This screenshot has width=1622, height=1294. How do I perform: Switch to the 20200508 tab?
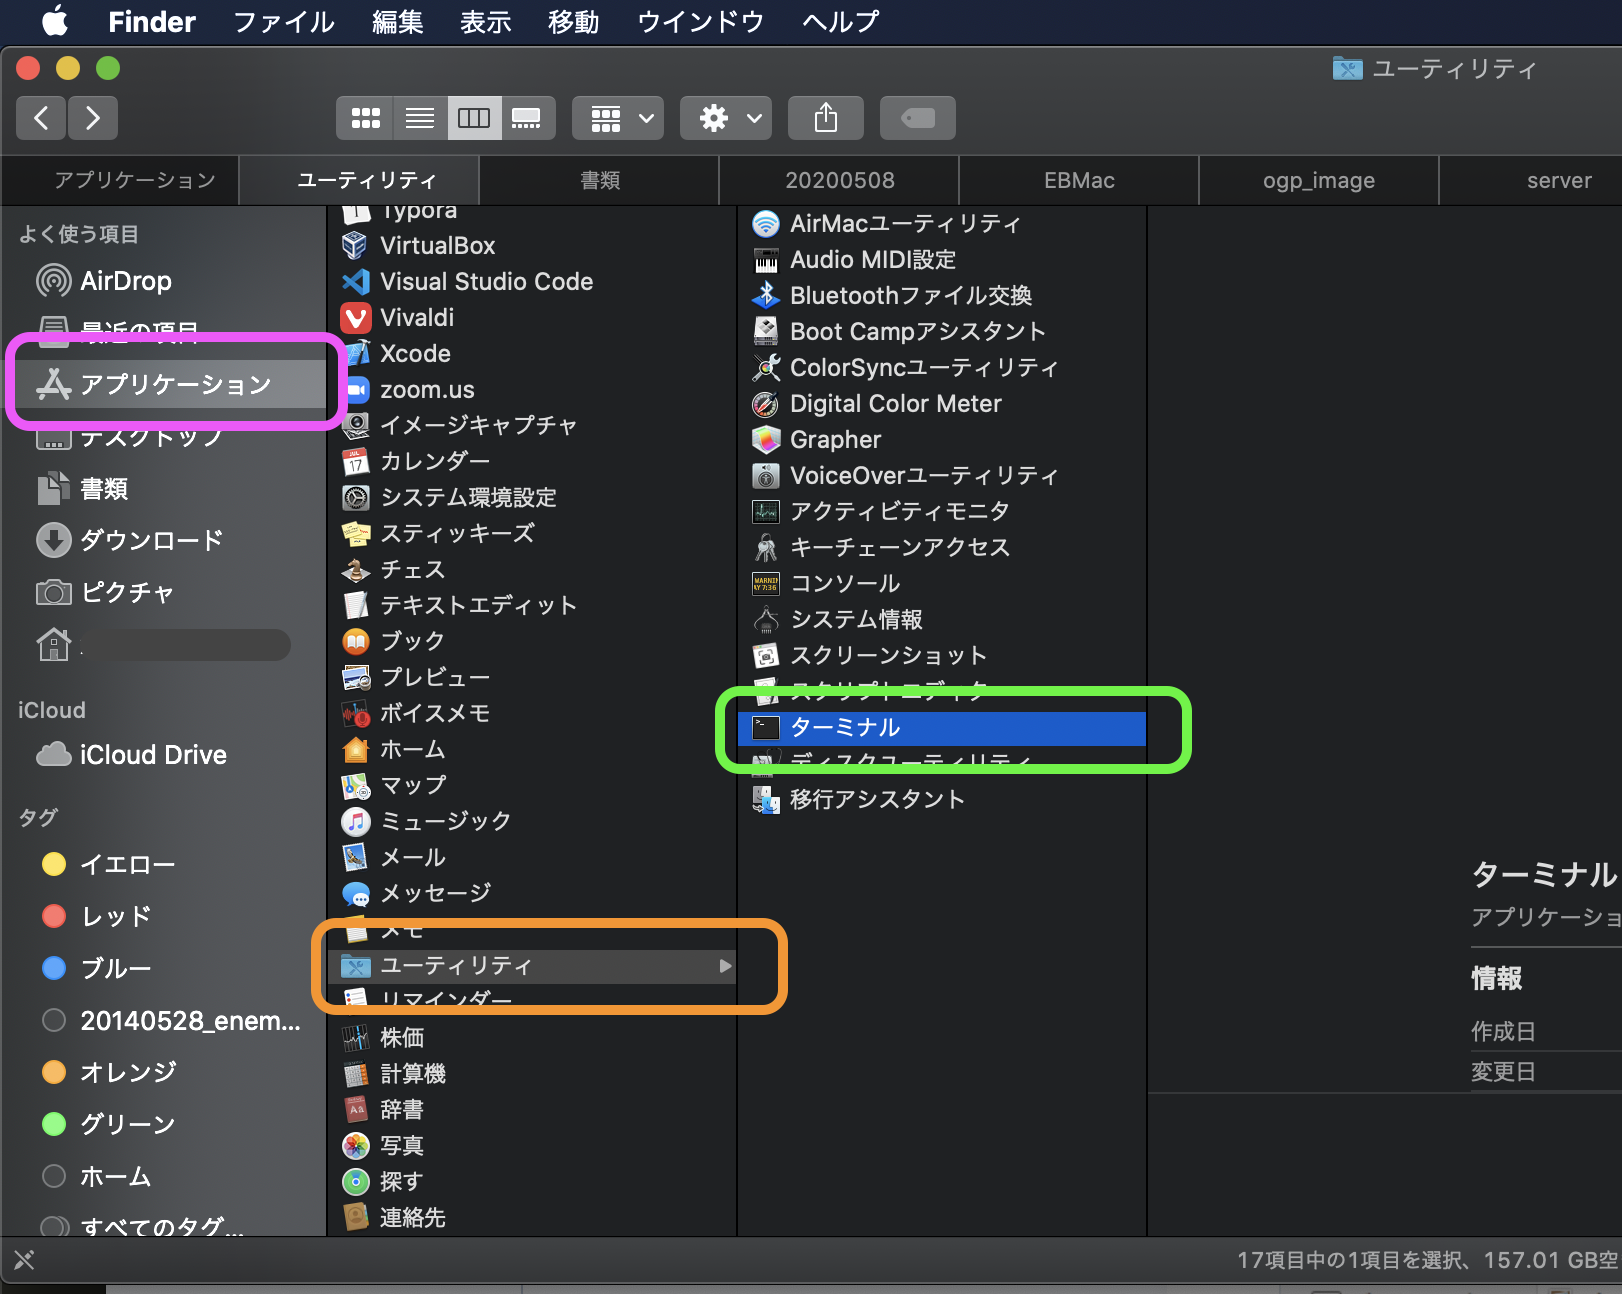839,180
